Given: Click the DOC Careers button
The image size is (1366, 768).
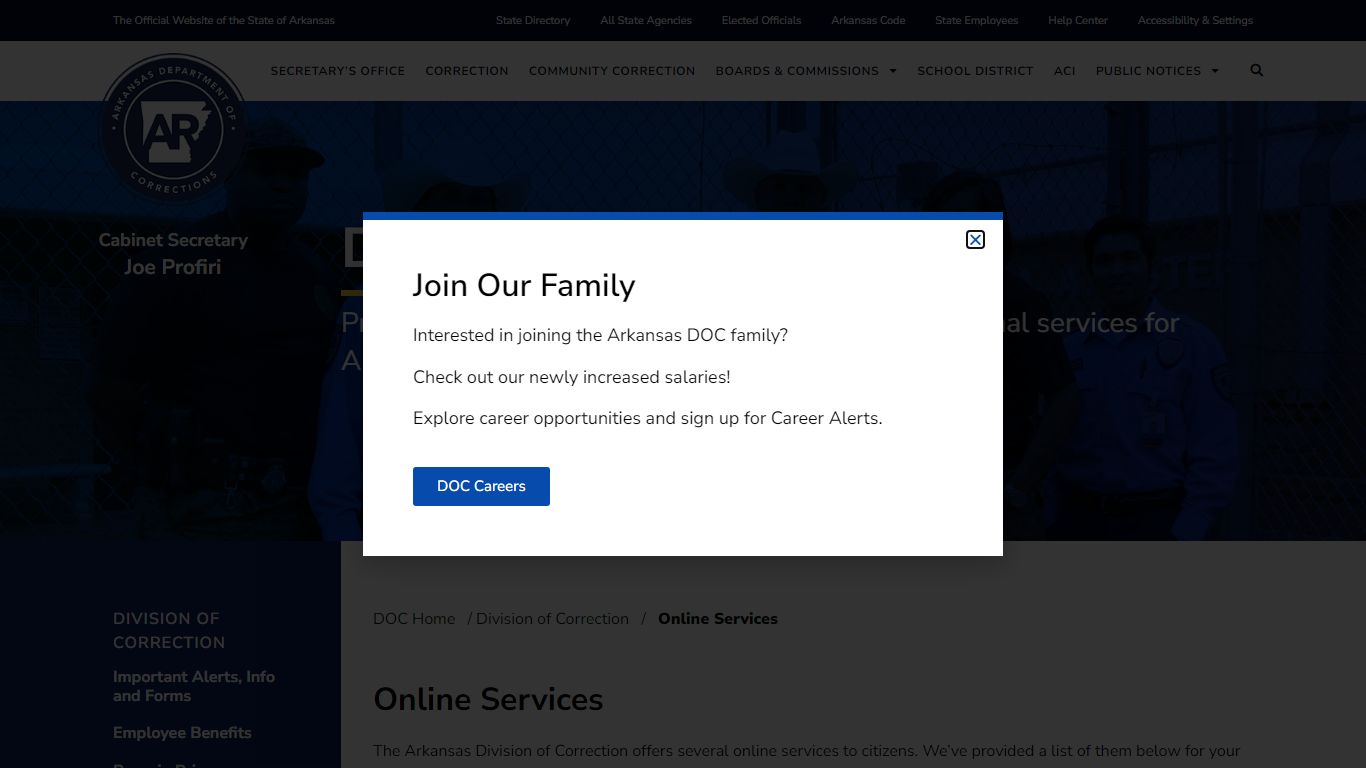Looking at the screenshot, I should point(481,486).
